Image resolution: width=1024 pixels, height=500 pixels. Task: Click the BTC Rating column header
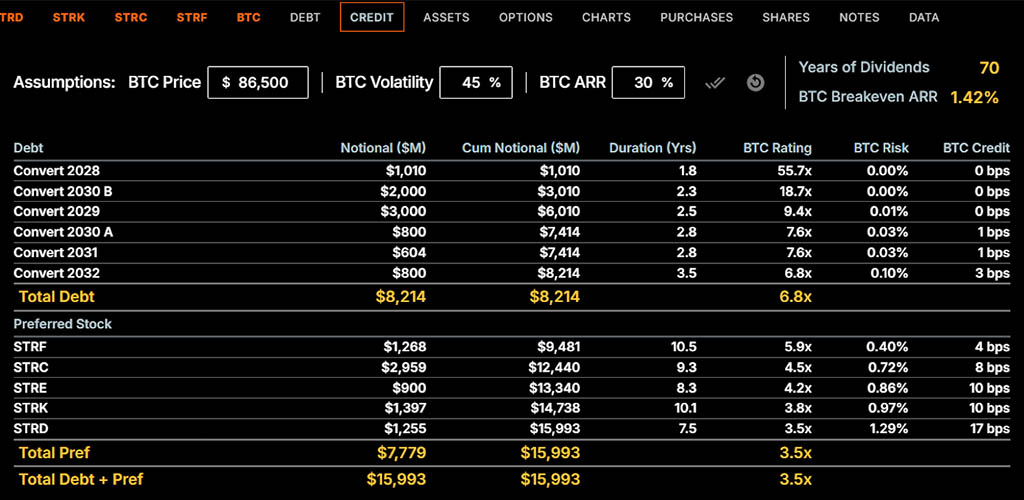[777, 148]
